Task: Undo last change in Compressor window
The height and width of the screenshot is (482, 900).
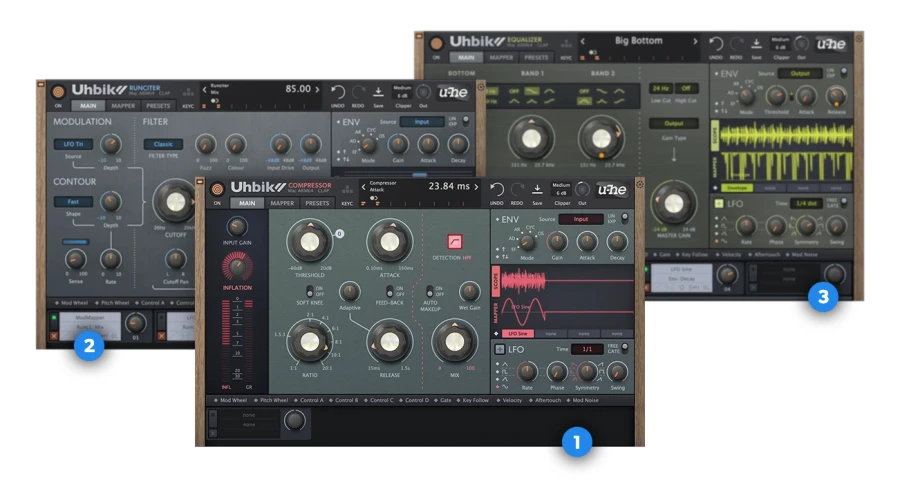Action: 496,189
